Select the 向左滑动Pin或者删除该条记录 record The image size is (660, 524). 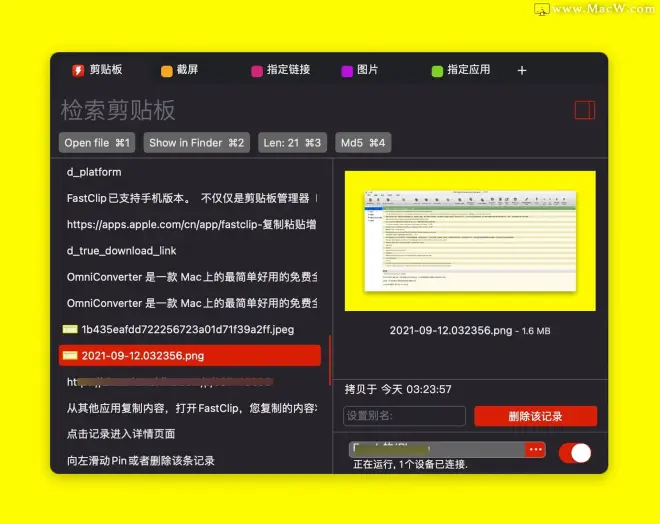(x=190, y=460)
